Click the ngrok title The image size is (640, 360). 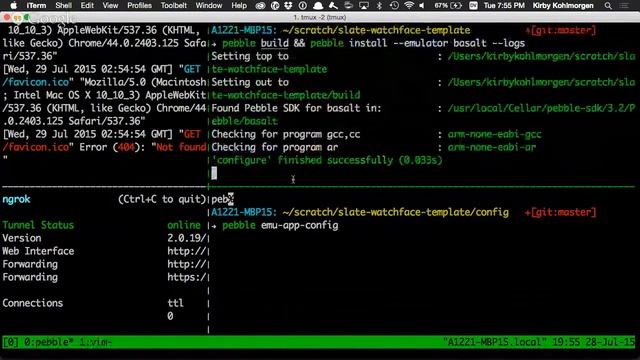tap(16, 199)
